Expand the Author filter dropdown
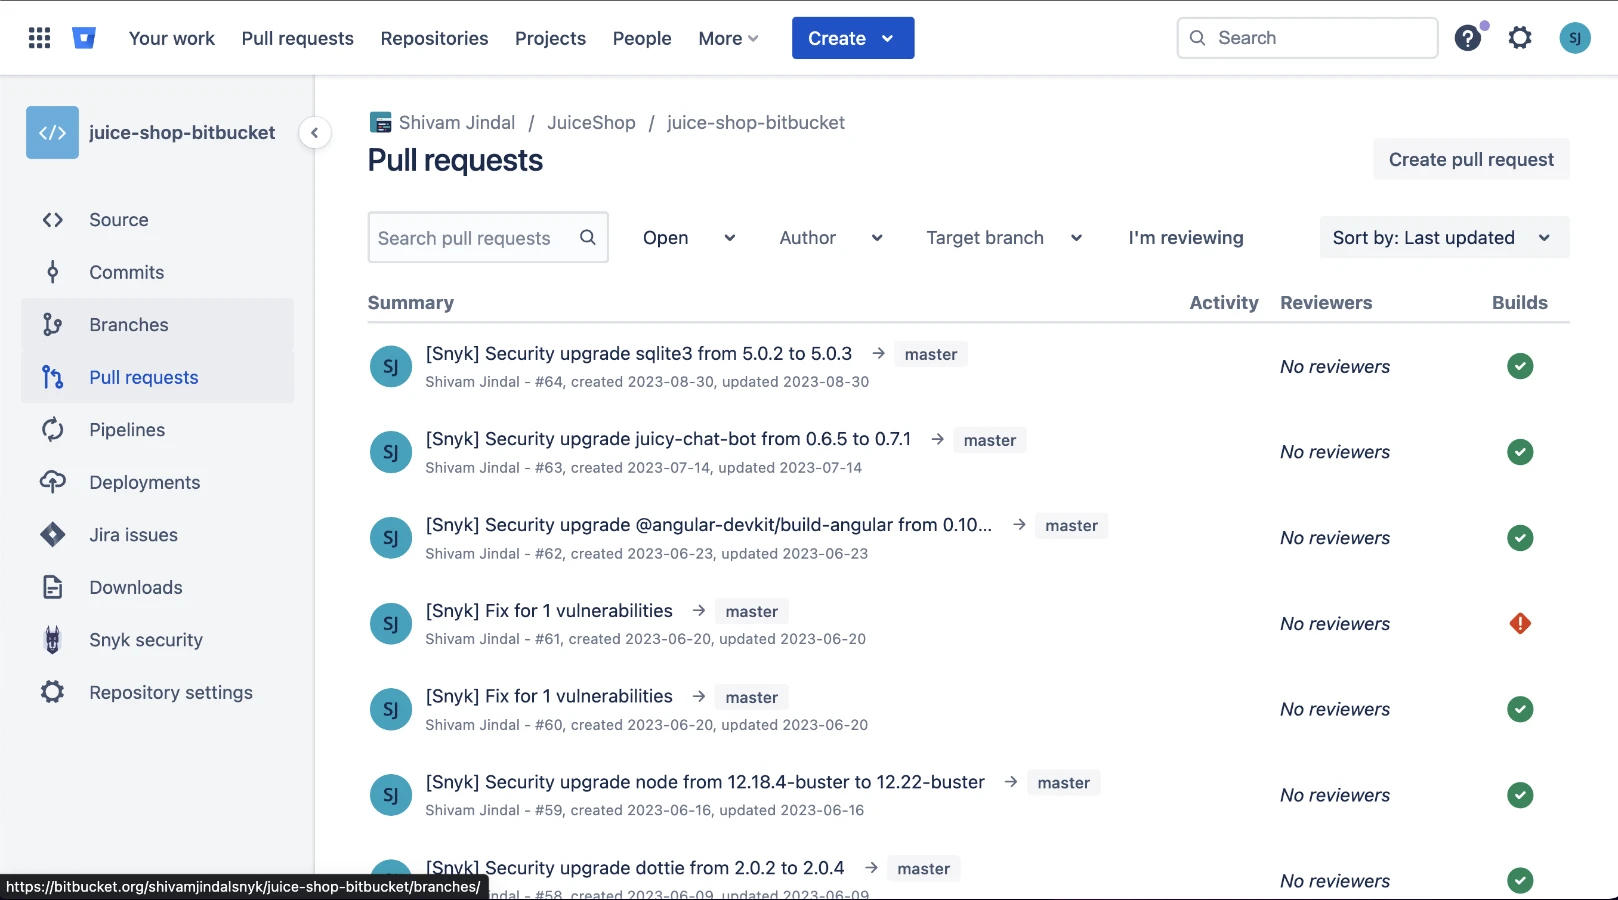 pyautogui.click(x=830, y=238)
